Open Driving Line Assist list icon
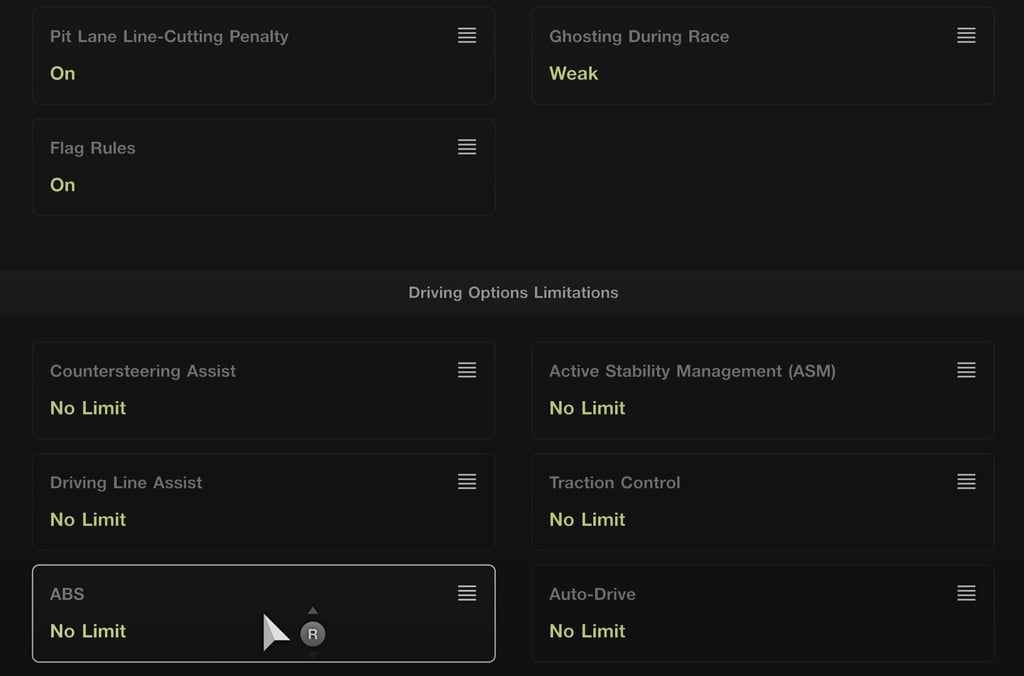The height and width of the screenshot is (676, 1024). click(467, 482)
